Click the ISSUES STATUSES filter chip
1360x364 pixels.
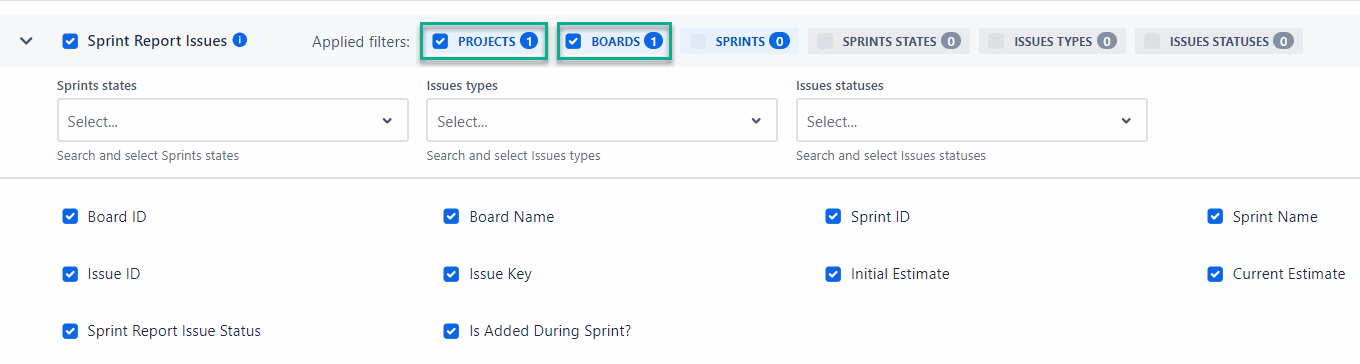[1218, 41]
